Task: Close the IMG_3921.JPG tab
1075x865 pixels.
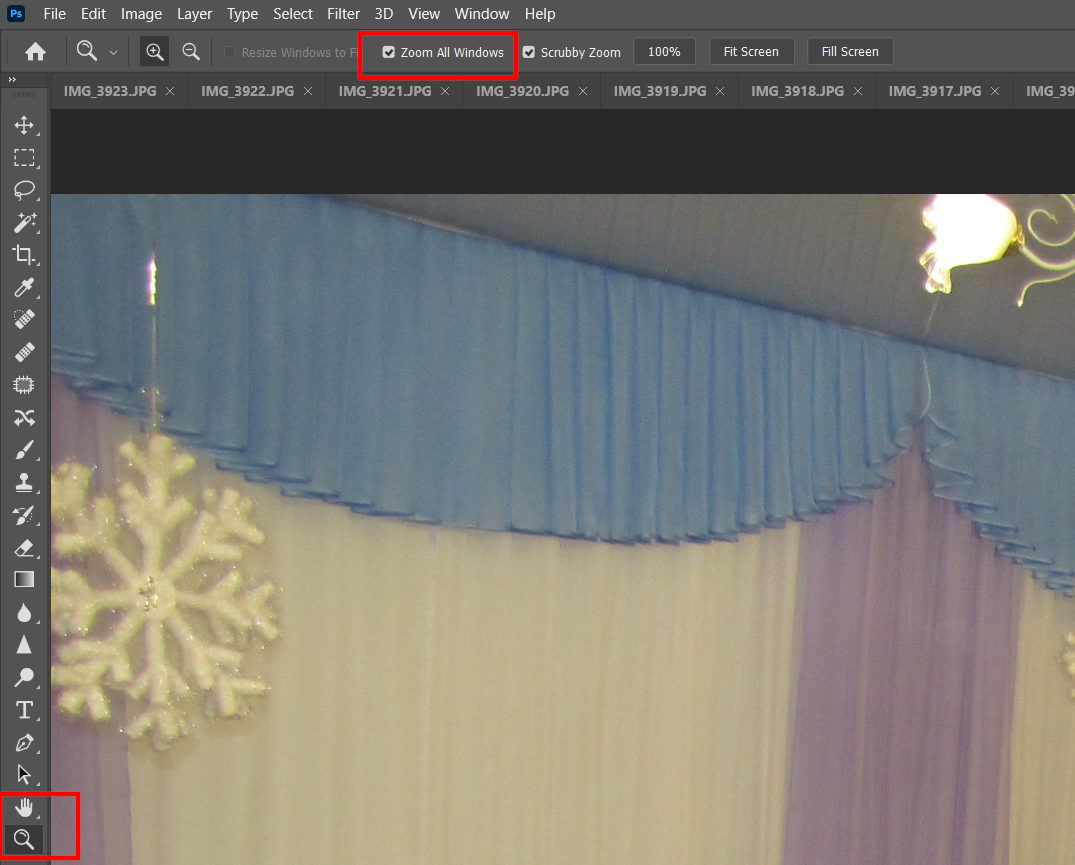Action: tap(445, 91)
